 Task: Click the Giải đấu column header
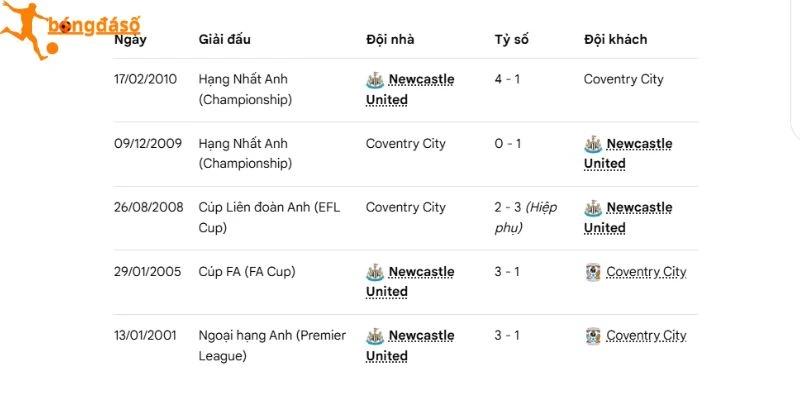click(x=224, y=39)
